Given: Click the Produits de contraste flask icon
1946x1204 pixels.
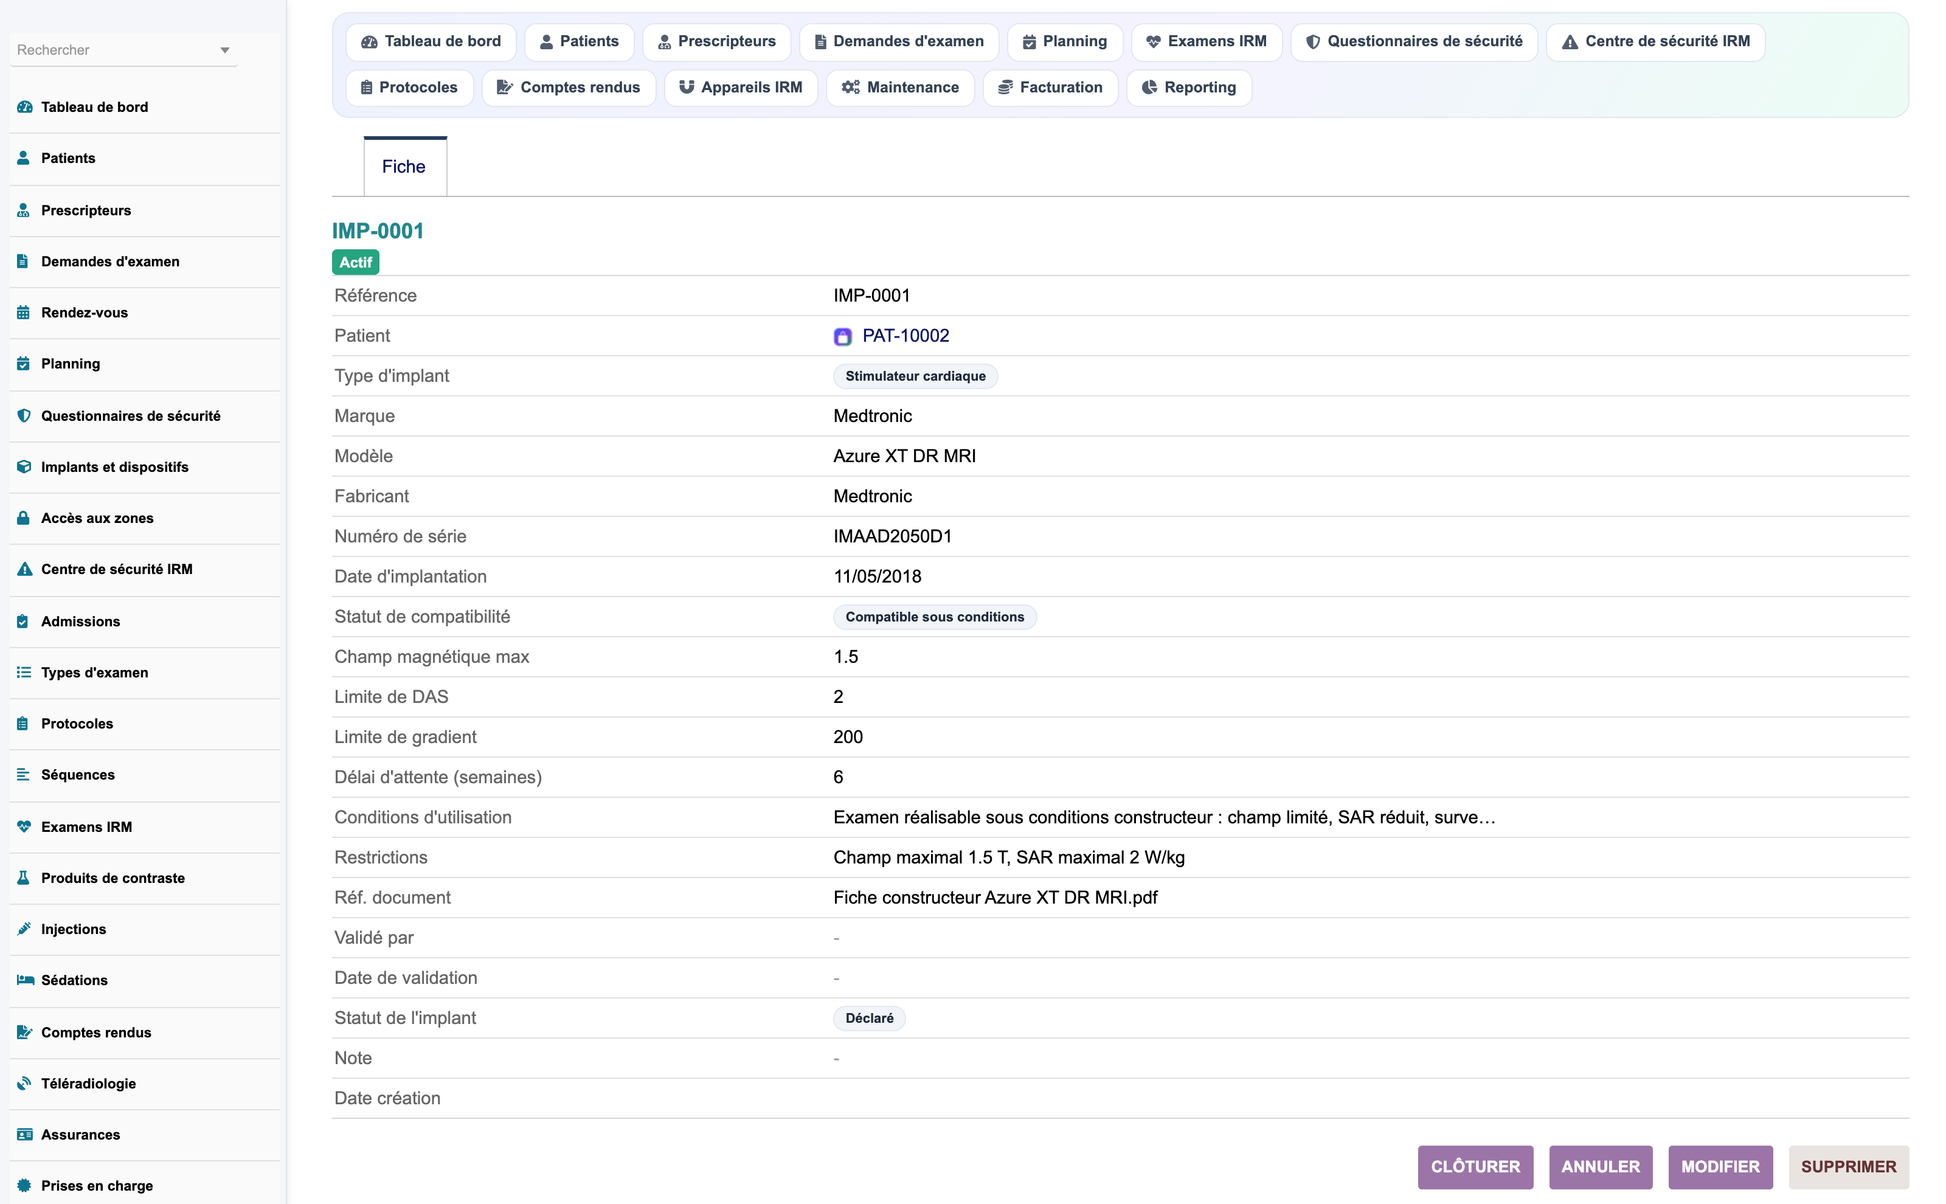Looking at the screenshot, I should [x=24, y=878].
